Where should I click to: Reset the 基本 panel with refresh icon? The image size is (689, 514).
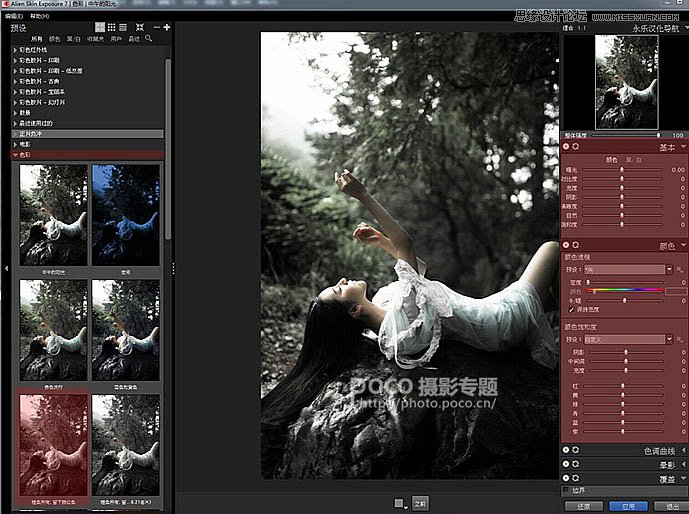coord(576,147)
